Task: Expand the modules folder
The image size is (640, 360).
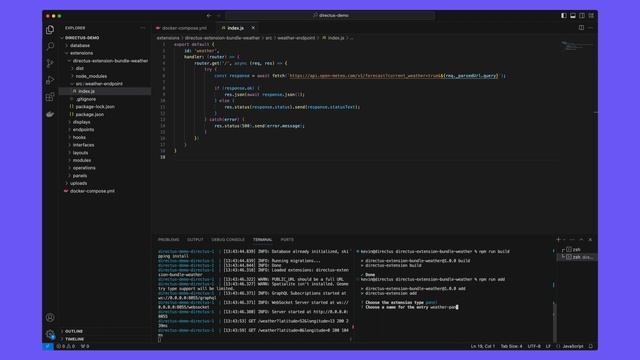Action: pos(82,160)
